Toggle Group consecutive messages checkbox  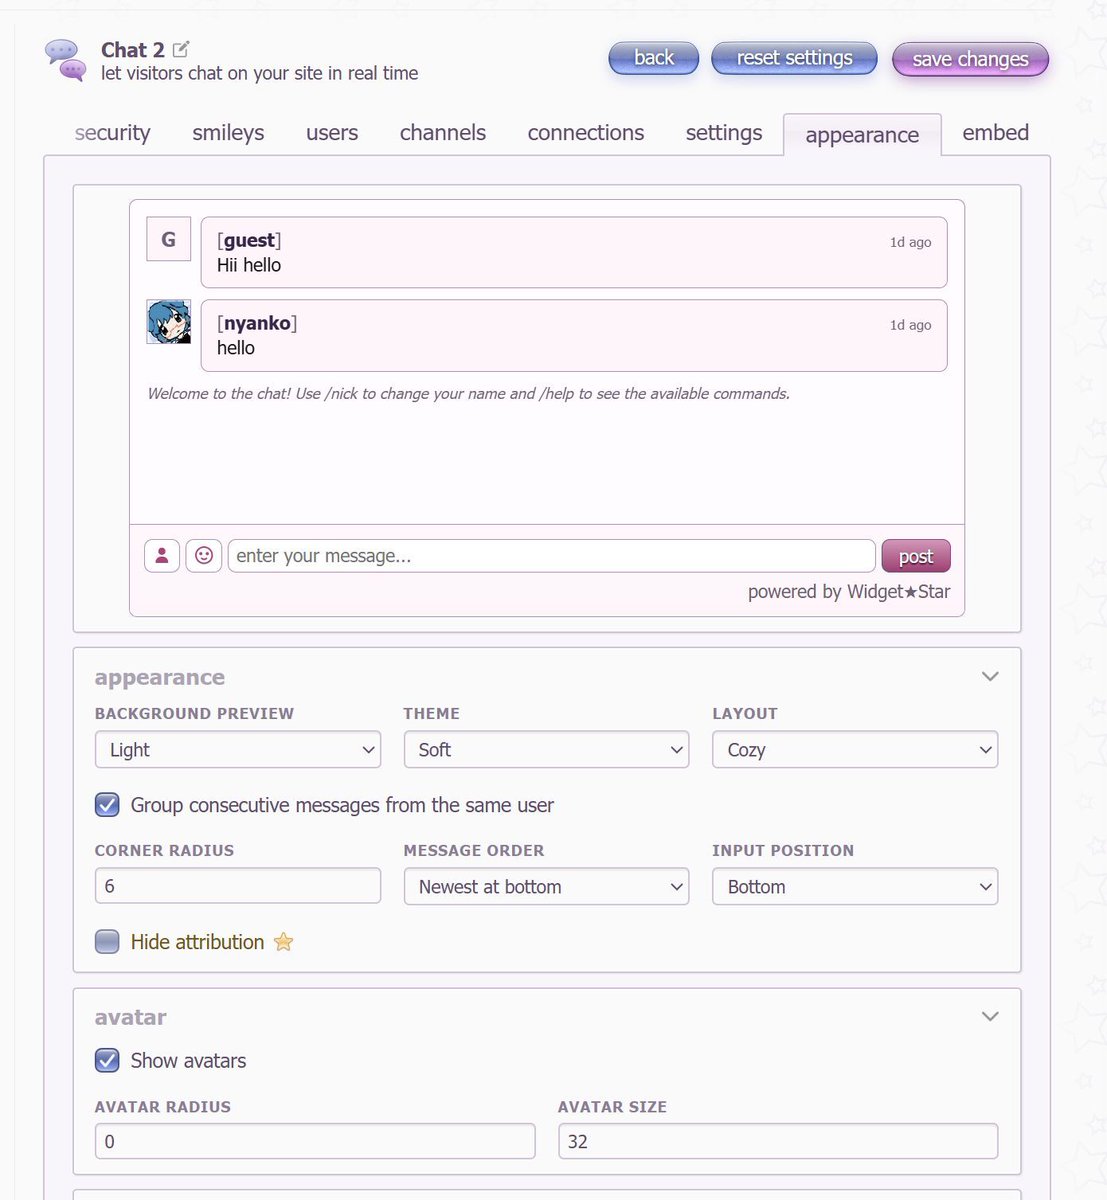(x=107, y=805)
